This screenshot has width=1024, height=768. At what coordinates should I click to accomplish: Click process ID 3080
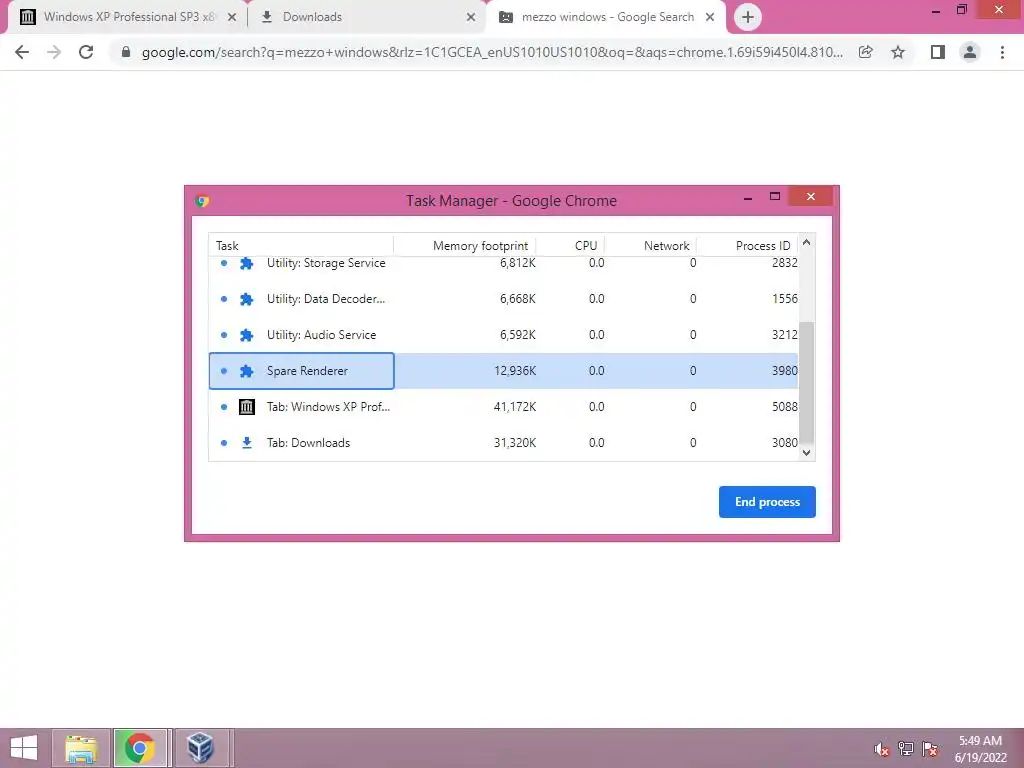(x=784, y=443)
